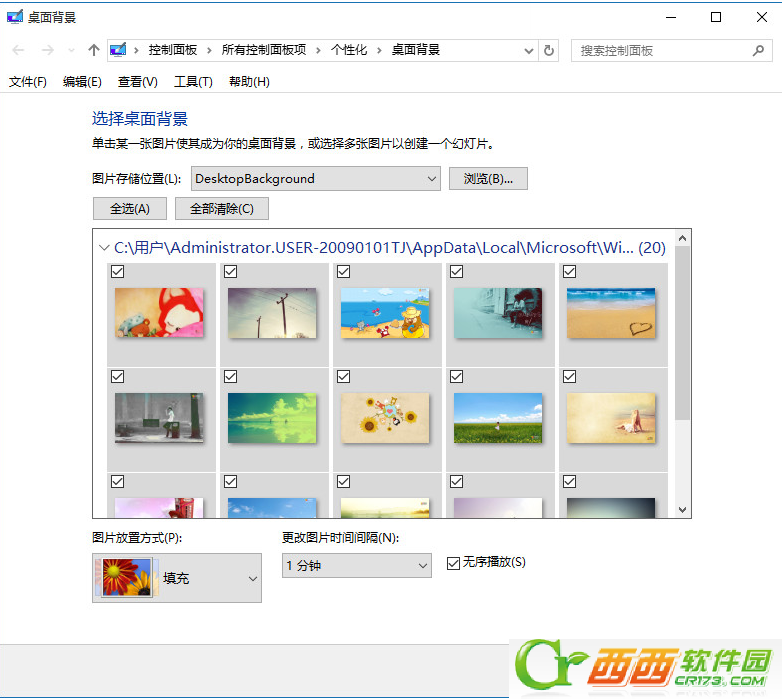Click the window title bar icon
The height and width of the screenshot is (699, 782).
pos(15,17)
